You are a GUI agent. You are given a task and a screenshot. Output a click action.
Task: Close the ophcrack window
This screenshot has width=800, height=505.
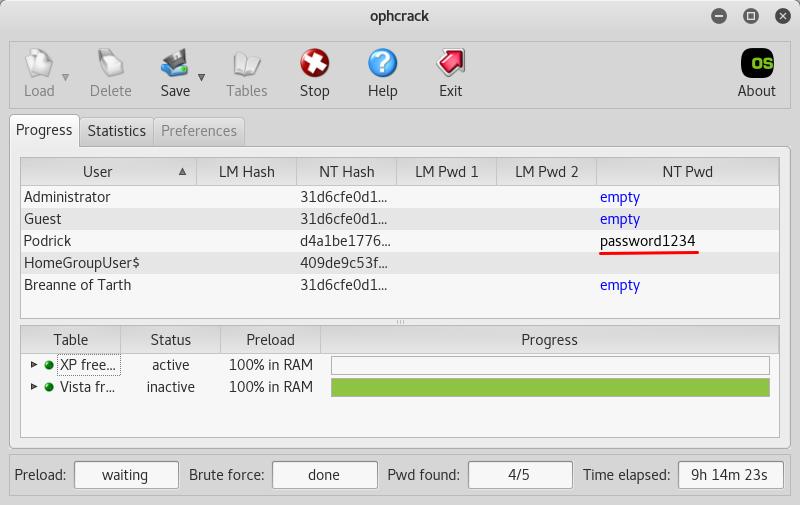coord(782,16)
